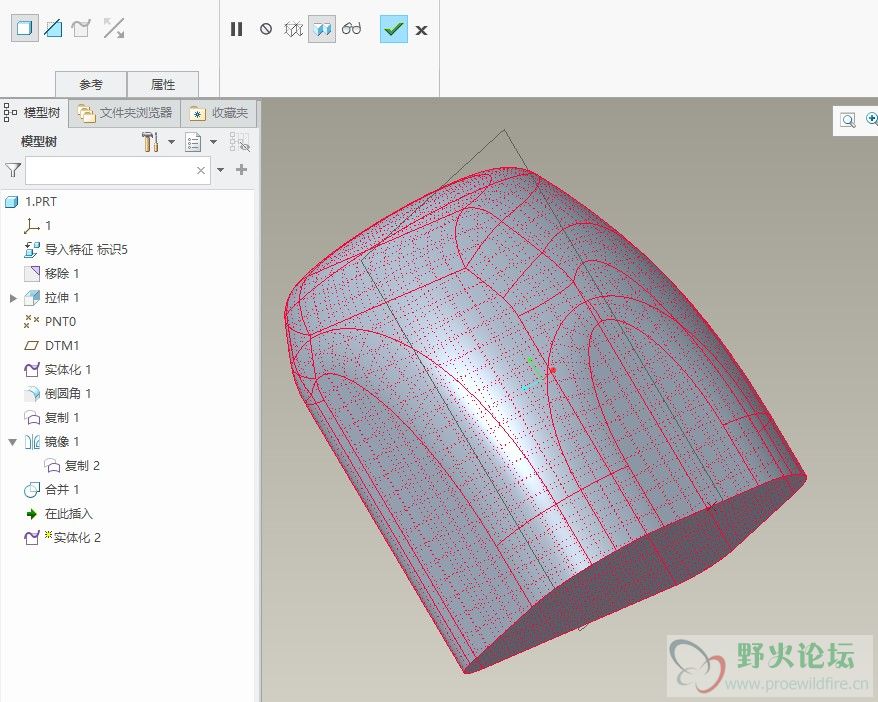The width and height of the screenshot is (878, 702).
Task: Click the verify glasses icon
Action: (352, 28)
